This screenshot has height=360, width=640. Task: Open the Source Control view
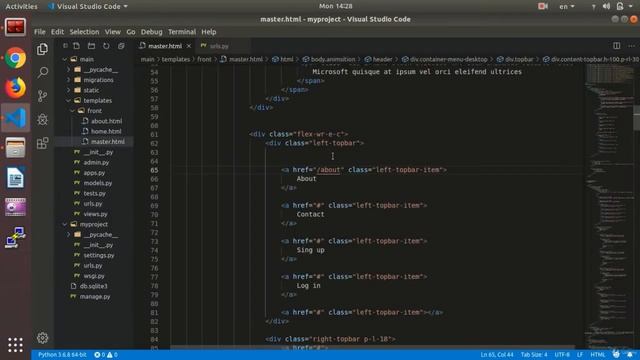pyautogui.click(x=42, y=96)
